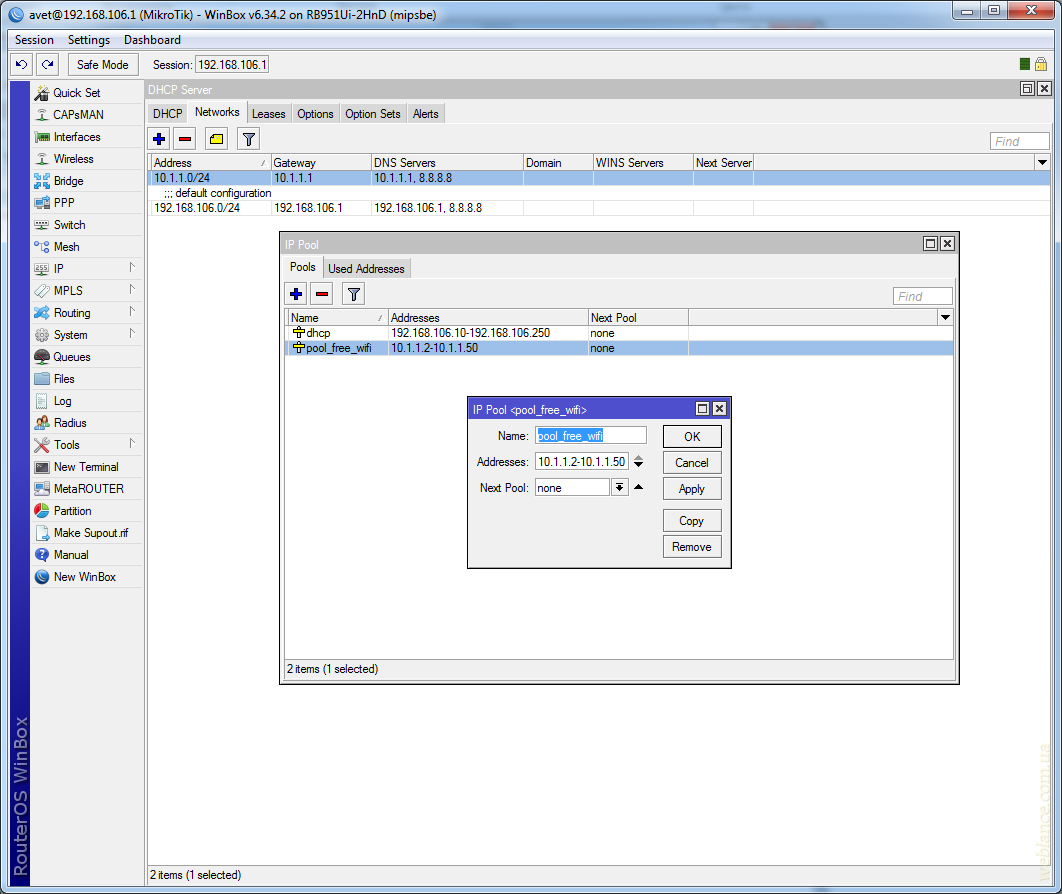Click the comment icon in DHCP Server toolbar
The height and width of the screenshot is (894, 1062).
coord(216,139)
